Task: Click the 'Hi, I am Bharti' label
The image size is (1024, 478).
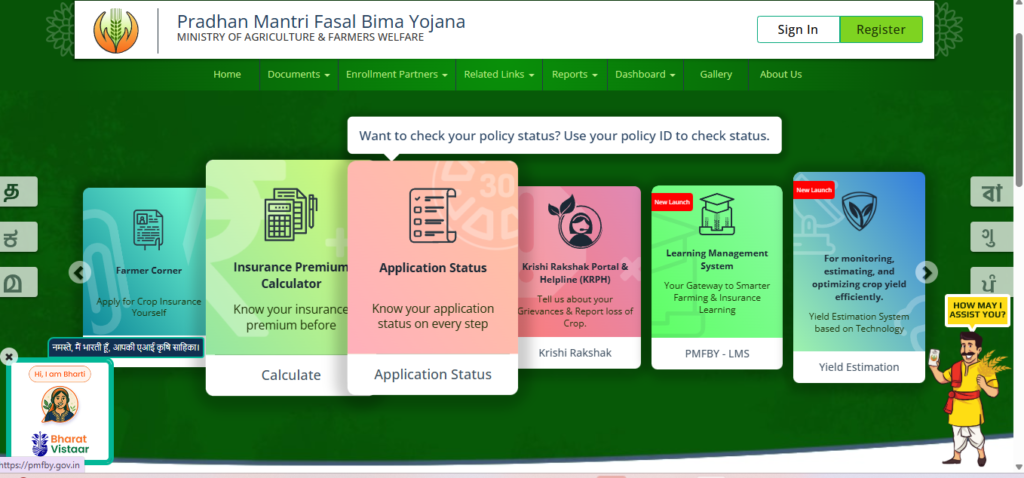Action: [59, 374]
